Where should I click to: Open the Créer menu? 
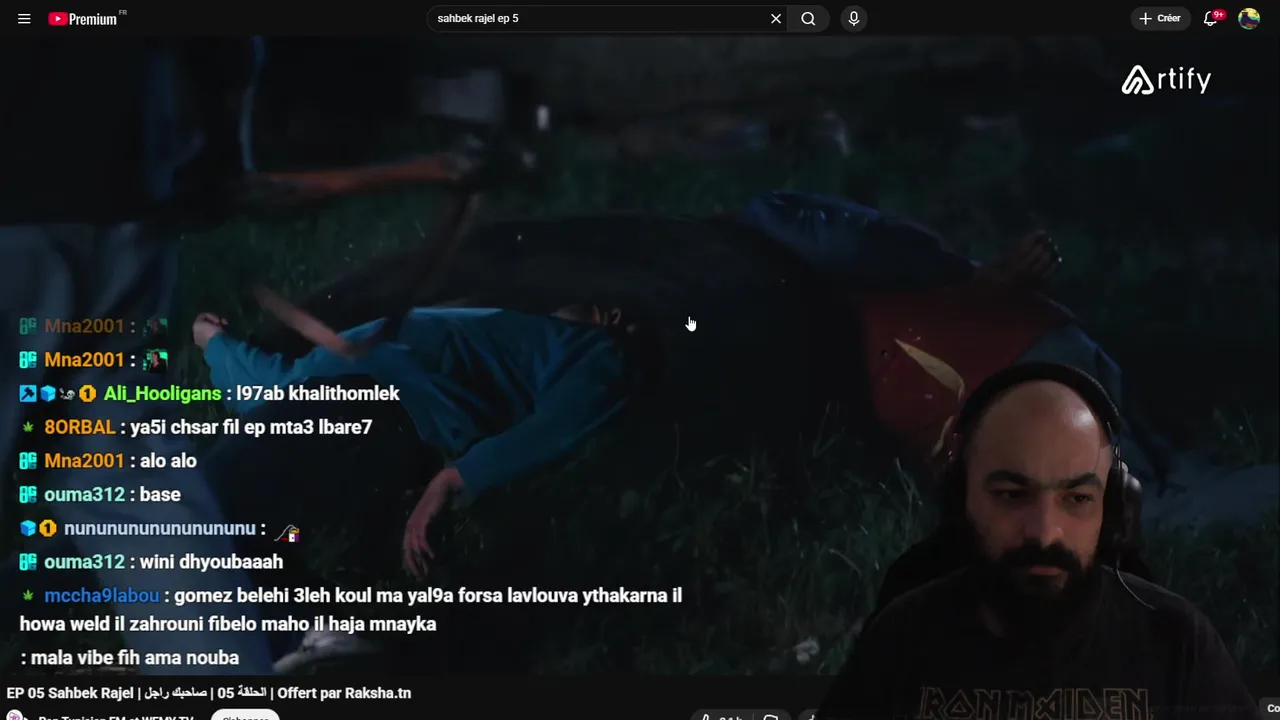click(x=1160, y=18)
